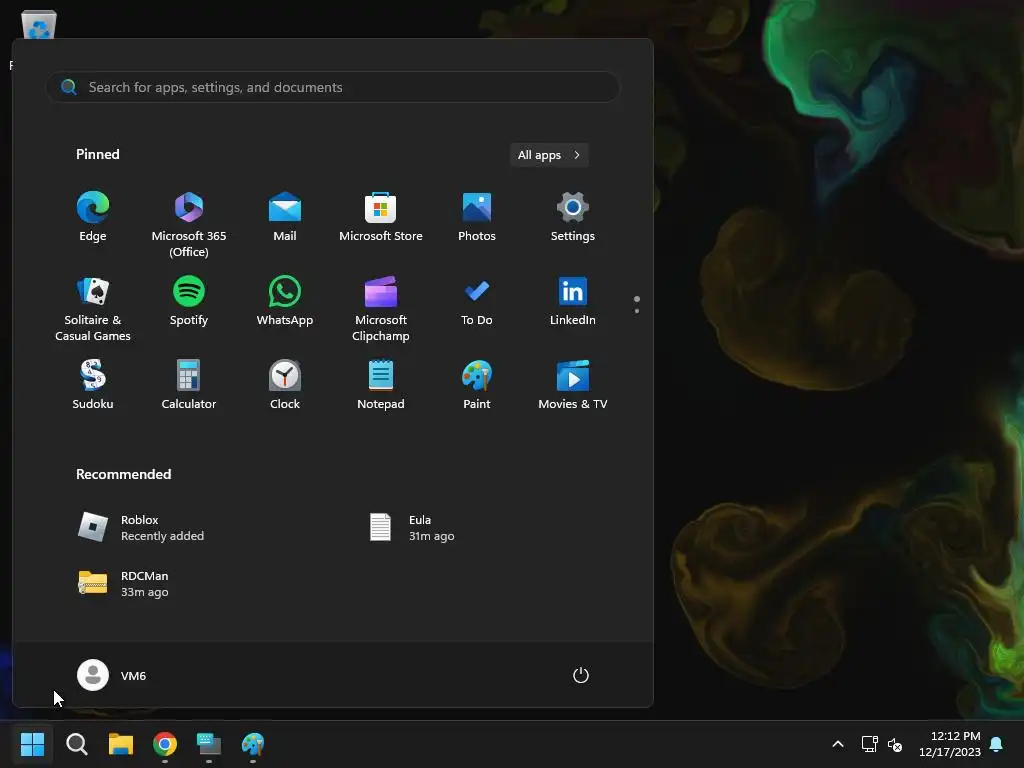
Task: Open the Edge browser from pinned apps
Action: tap(93, 217)
